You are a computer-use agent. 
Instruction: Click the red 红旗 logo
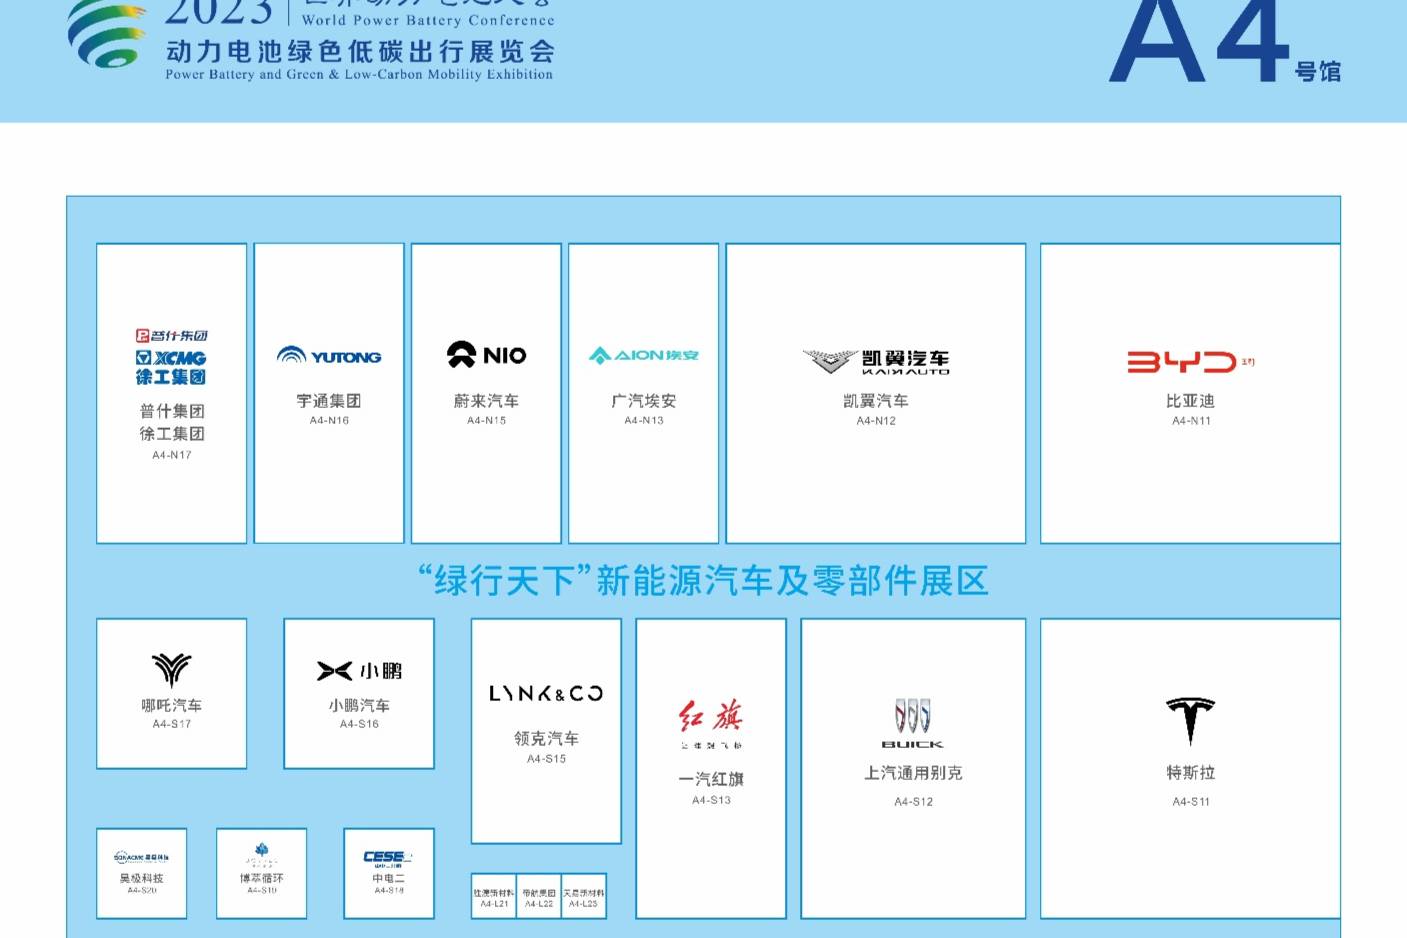(711, 723)
